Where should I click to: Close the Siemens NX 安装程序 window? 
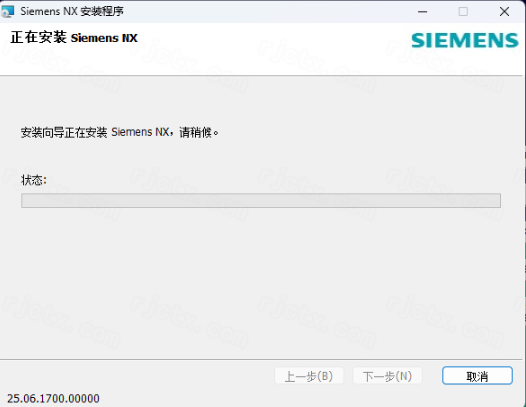[504, 12]
